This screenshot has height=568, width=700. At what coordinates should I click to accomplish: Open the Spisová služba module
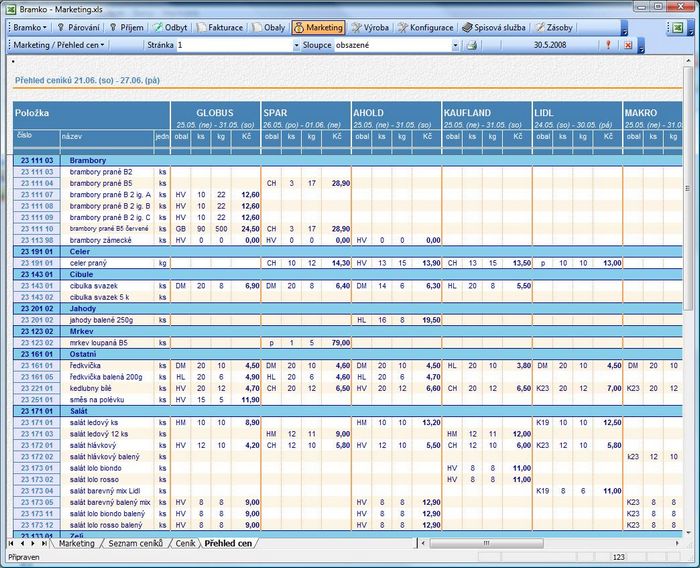(494, 28)
